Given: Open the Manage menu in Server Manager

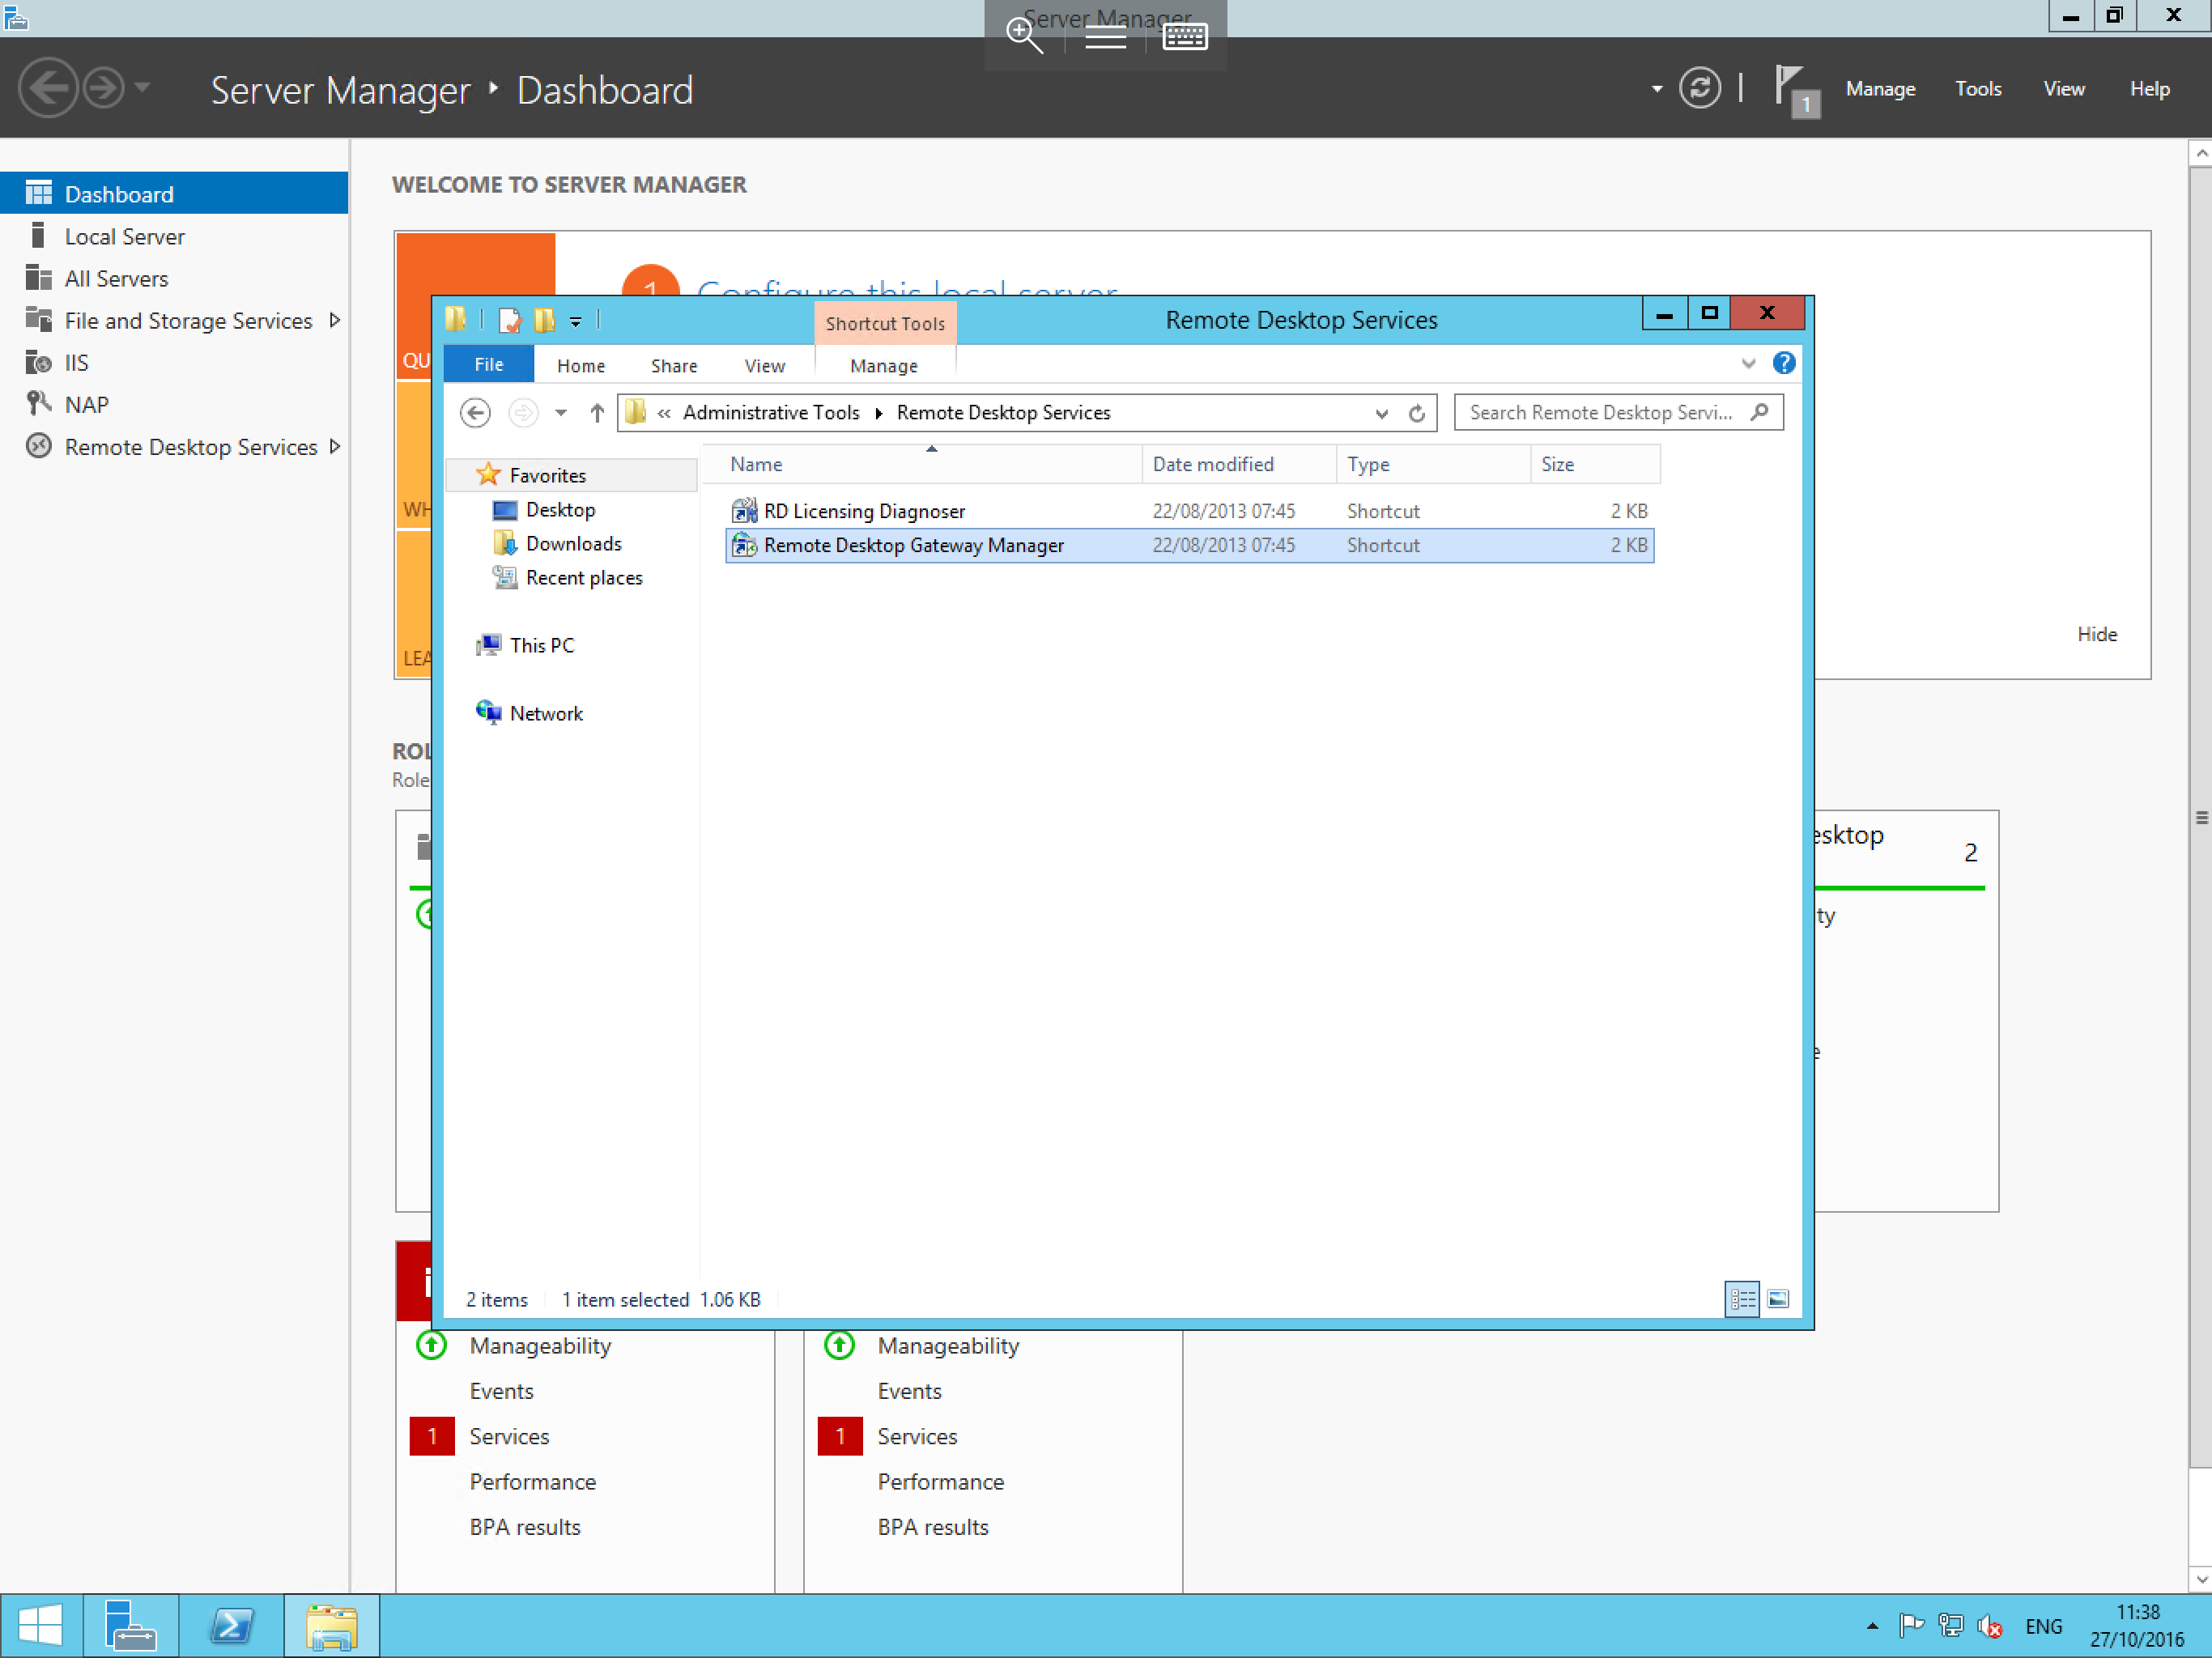Looking at the screenshot, I should click(1880, 89).
